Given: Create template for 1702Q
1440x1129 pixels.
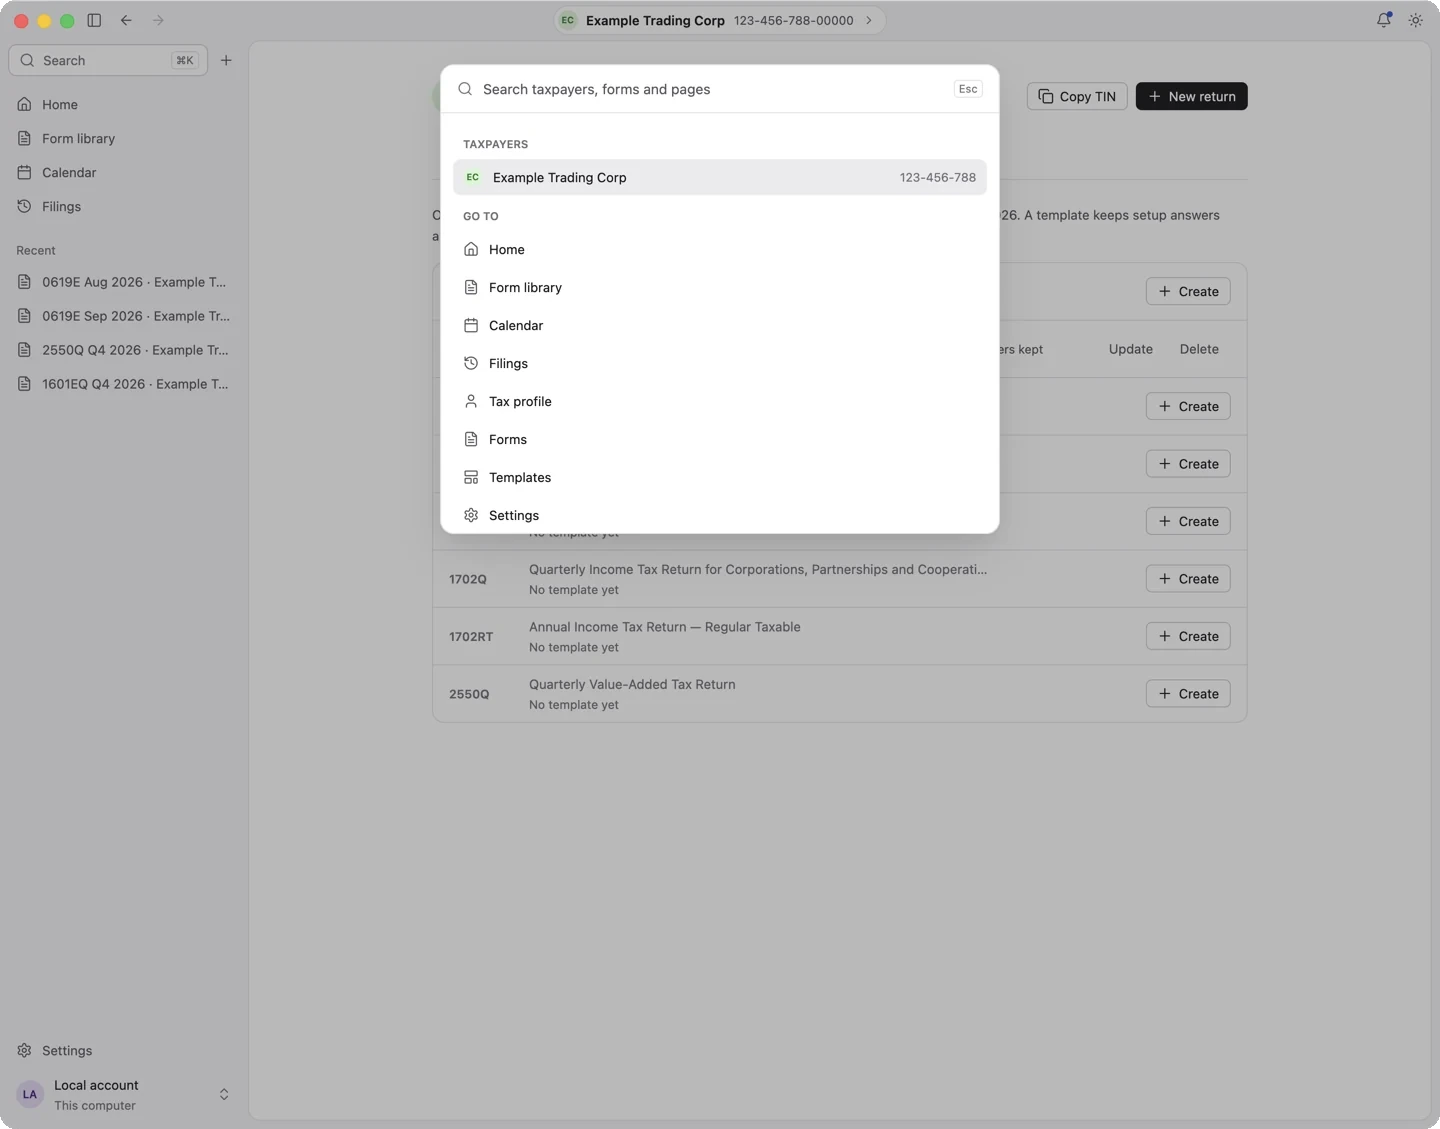Looking at the screenshot, I should pyautogui.click(x=1188, y=579).
